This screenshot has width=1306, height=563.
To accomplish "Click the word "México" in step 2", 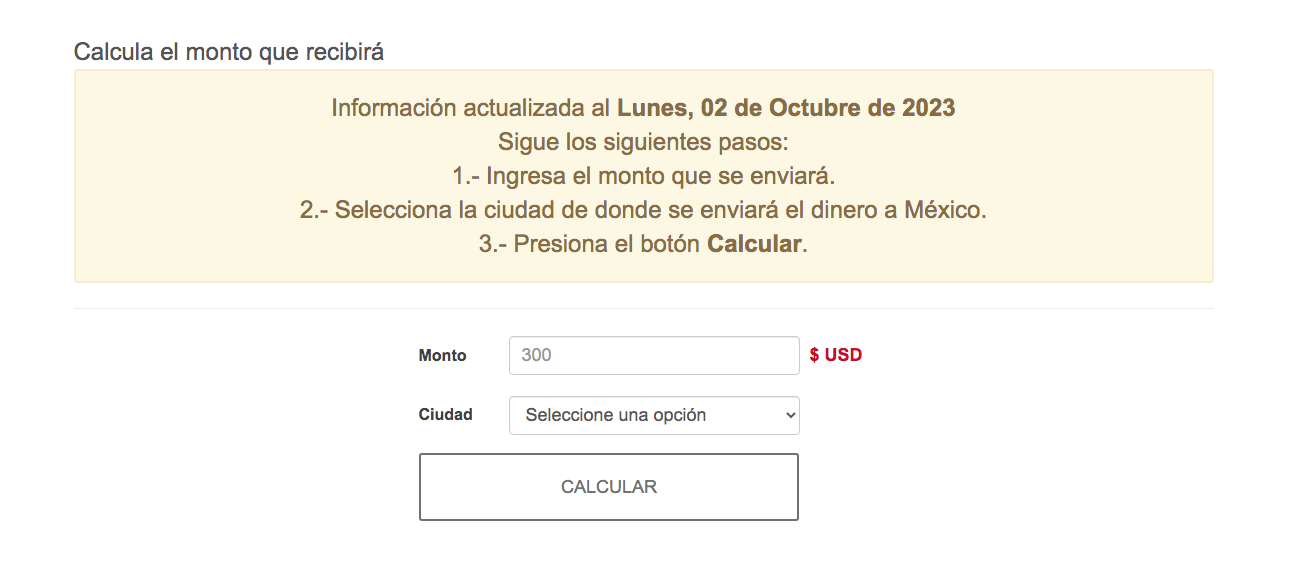I will 944,210.
